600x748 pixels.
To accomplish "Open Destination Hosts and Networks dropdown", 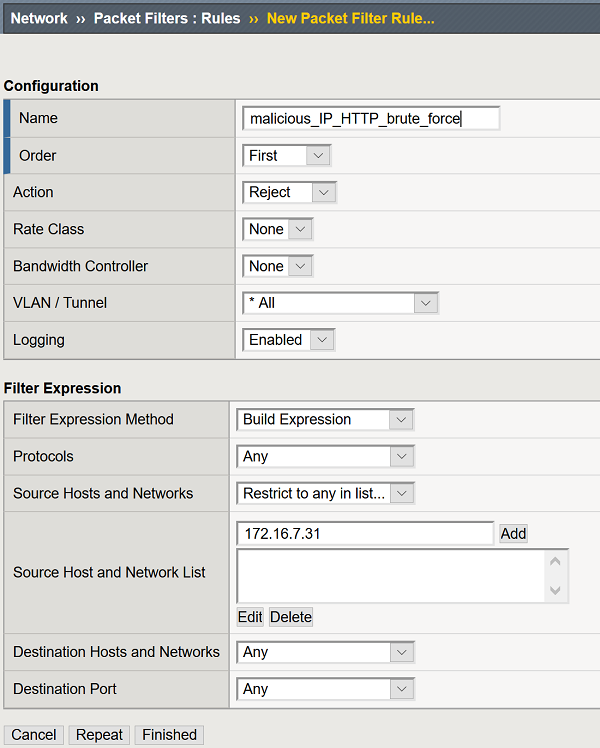I will click(325, 652).
